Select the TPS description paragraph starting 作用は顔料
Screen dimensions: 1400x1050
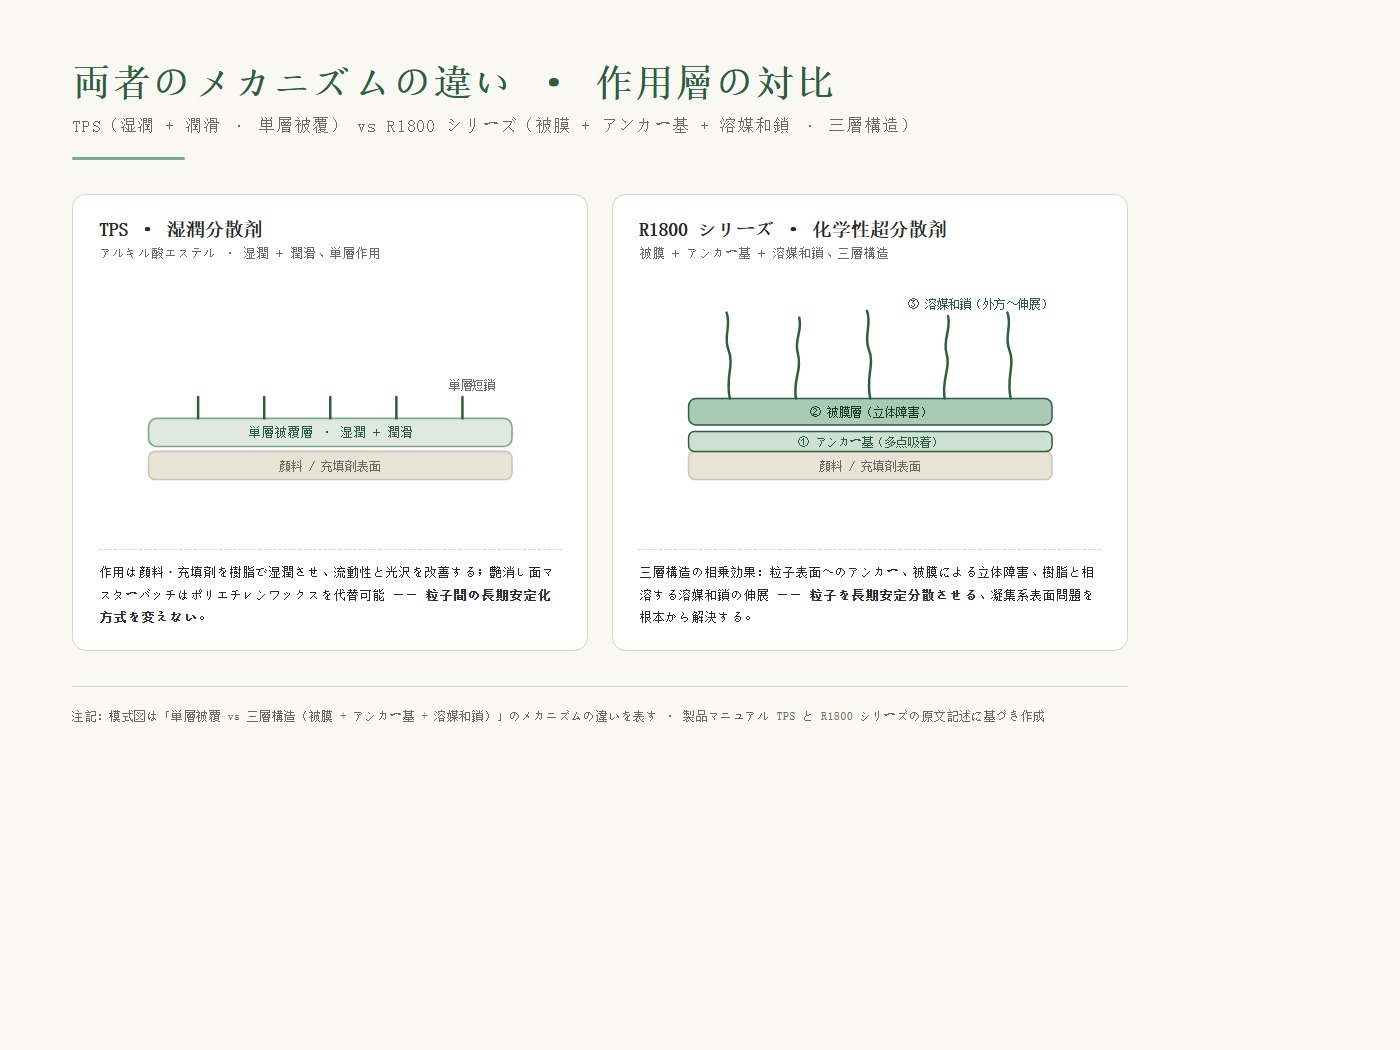tap(326, 595)
